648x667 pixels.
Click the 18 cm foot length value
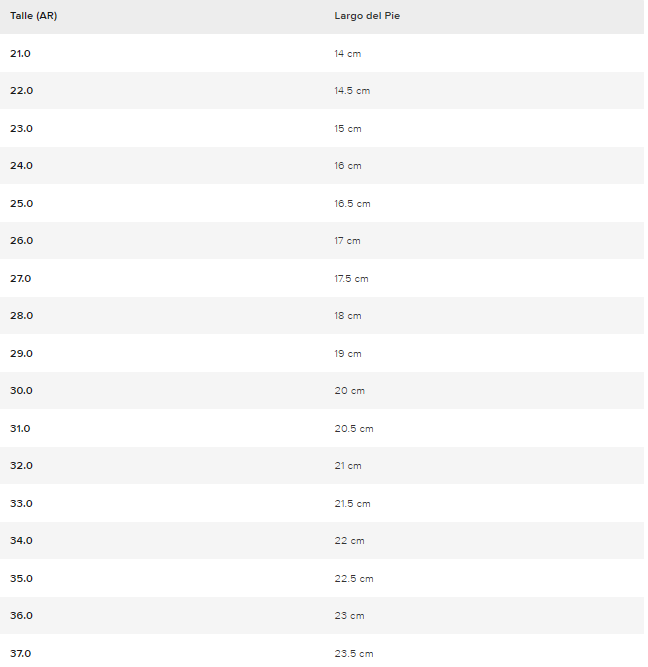pyautogui.click(x=348, y=316)
